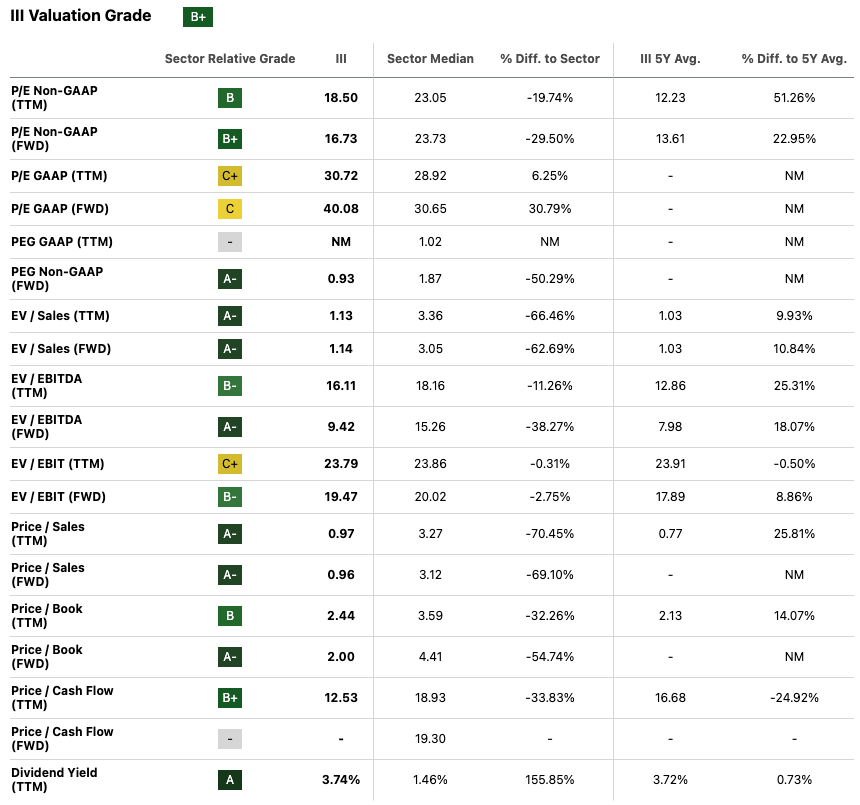Click the III 5Y Avg. column header

[670, 59]
